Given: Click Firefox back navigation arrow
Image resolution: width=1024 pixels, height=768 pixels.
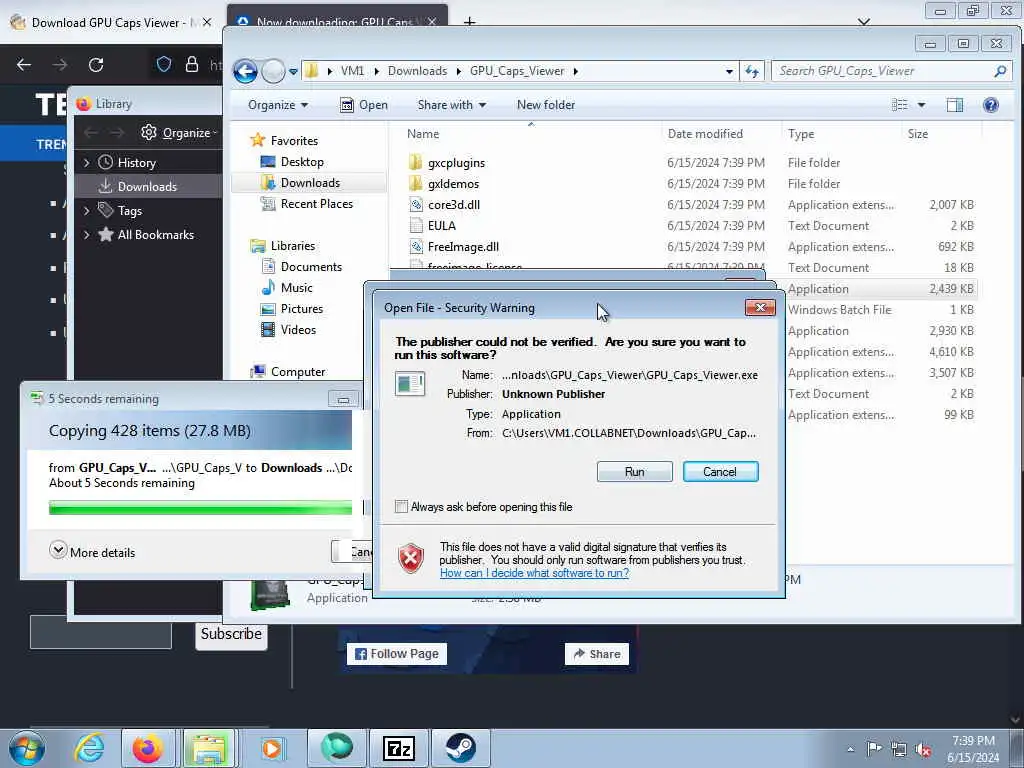Looking at the screenshot, I should (24, 65).
